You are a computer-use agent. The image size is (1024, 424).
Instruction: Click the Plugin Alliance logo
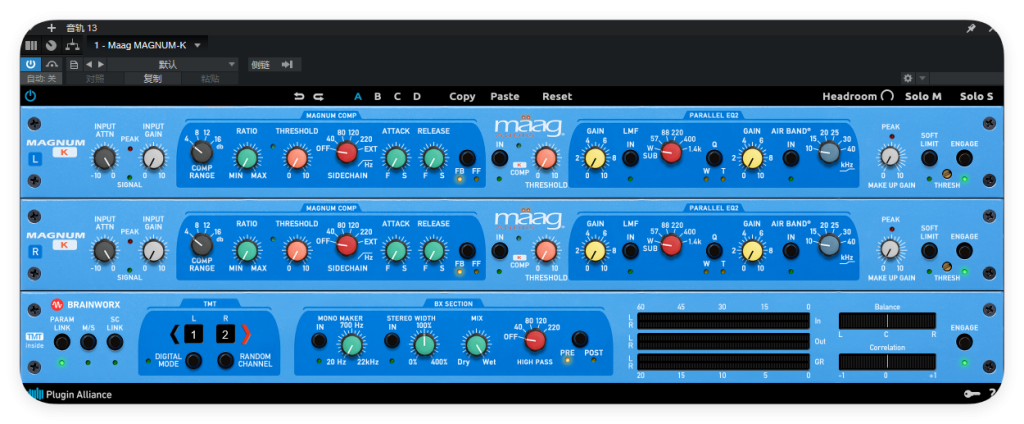(70, 394)
